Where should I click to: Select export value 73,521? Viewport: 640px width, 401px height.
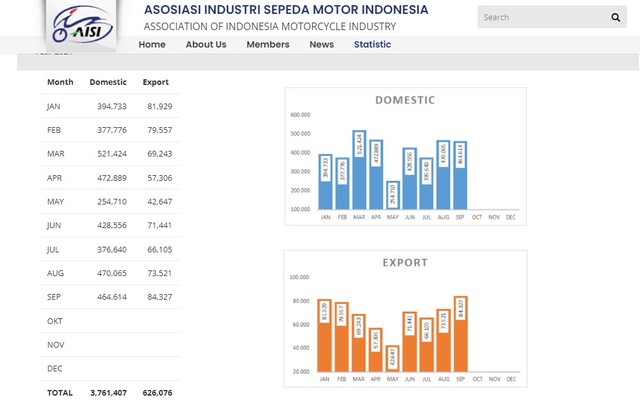click(x=160, y=273)
